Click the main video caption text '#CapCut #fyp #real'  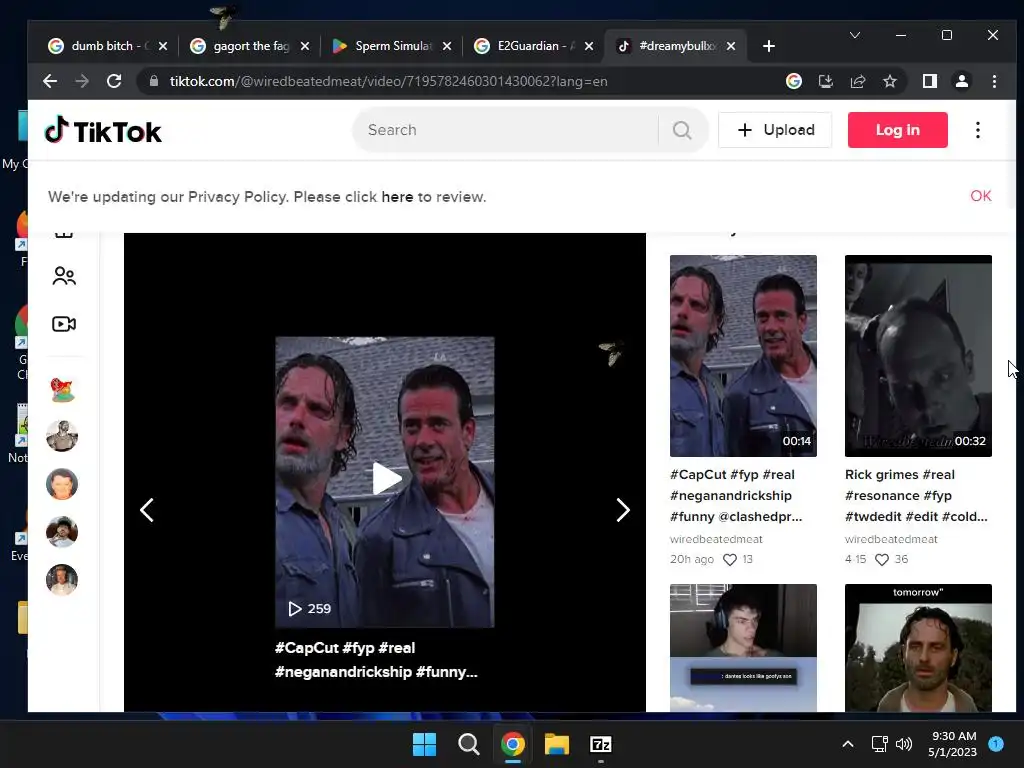point(345,648)
